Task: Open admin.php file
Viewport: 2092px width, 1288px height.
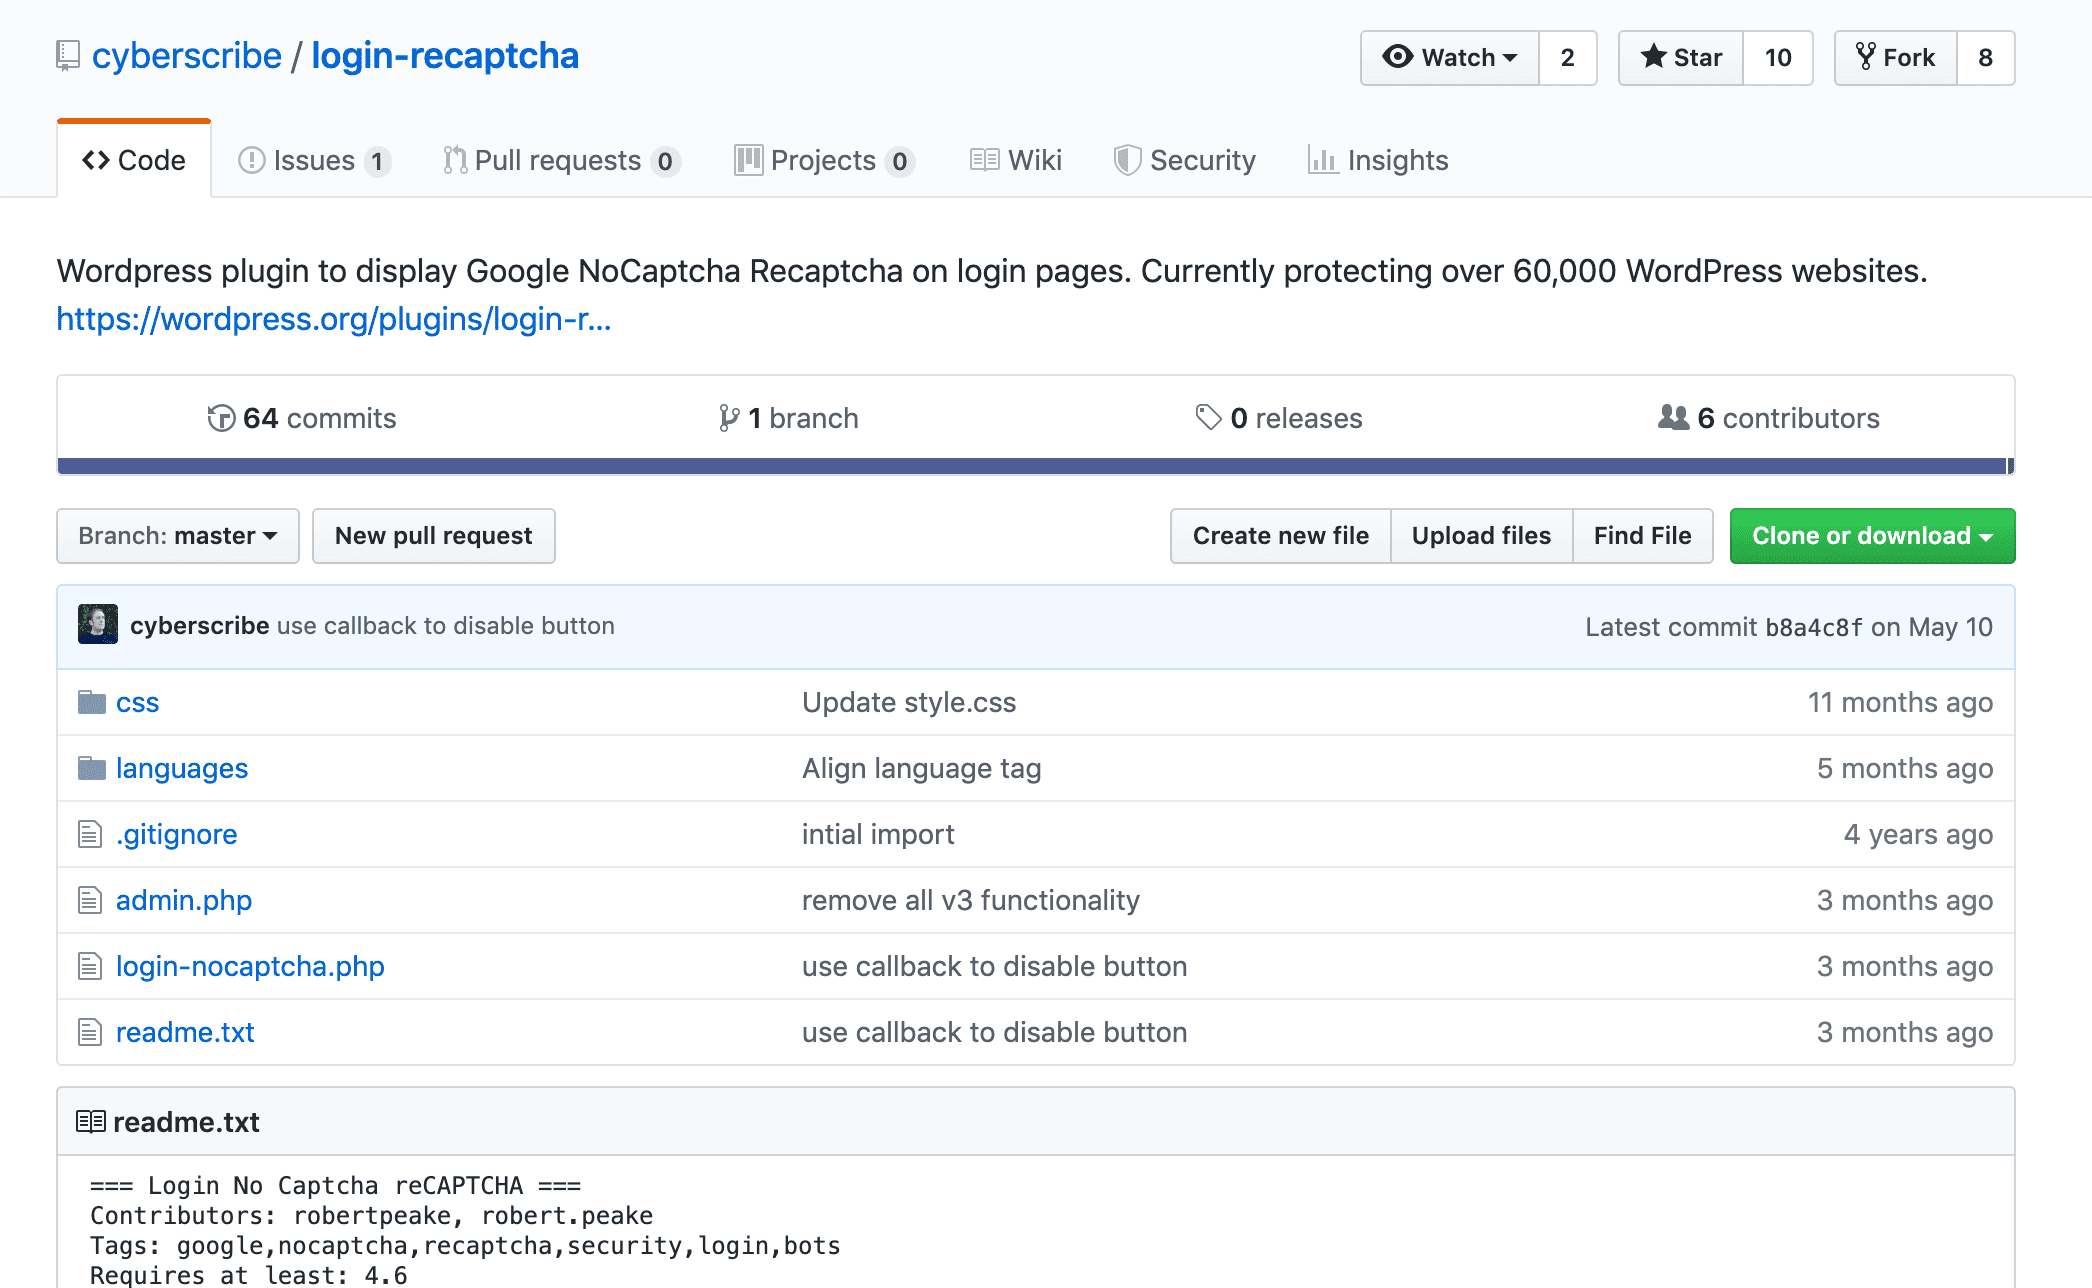Action: pyautogui.click(x=184, y=900)
